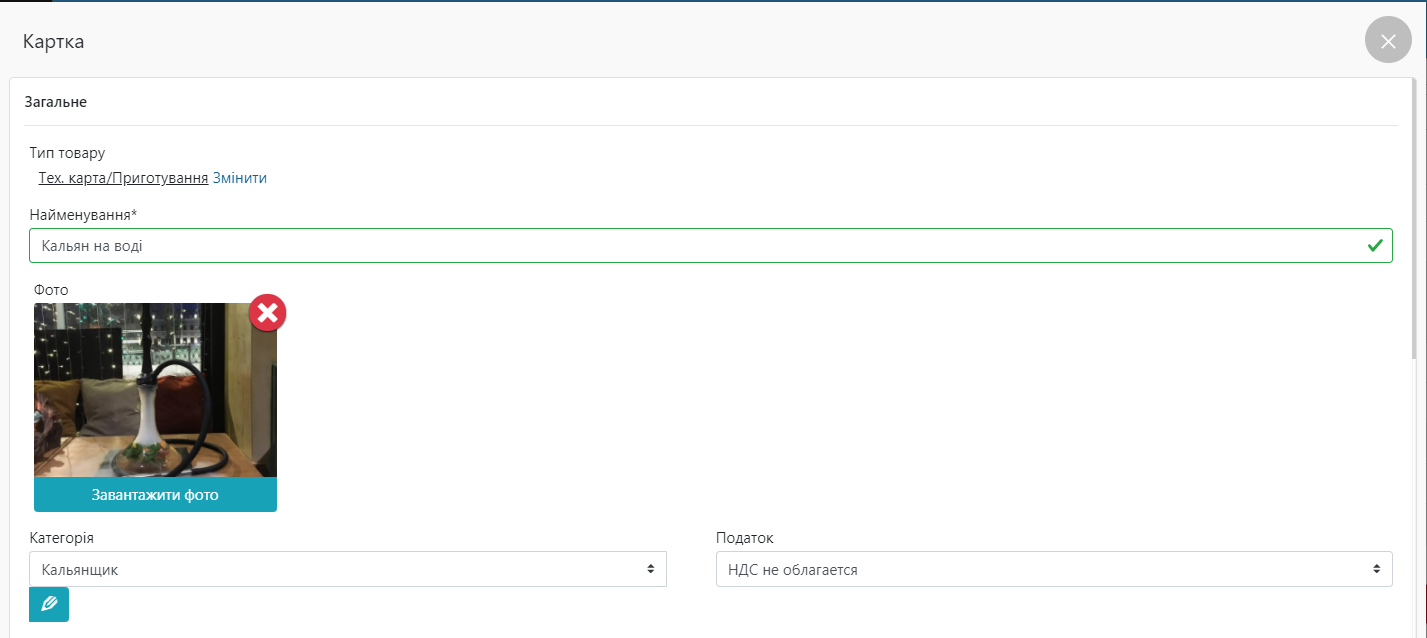Click the Змінити link
1427x638 pixels.
click(x=240, y=178)
